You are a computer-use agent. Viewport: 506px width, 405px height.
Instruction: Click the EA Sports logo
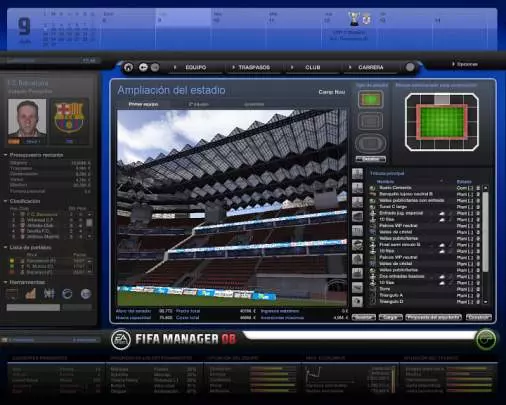coord(121,339)
